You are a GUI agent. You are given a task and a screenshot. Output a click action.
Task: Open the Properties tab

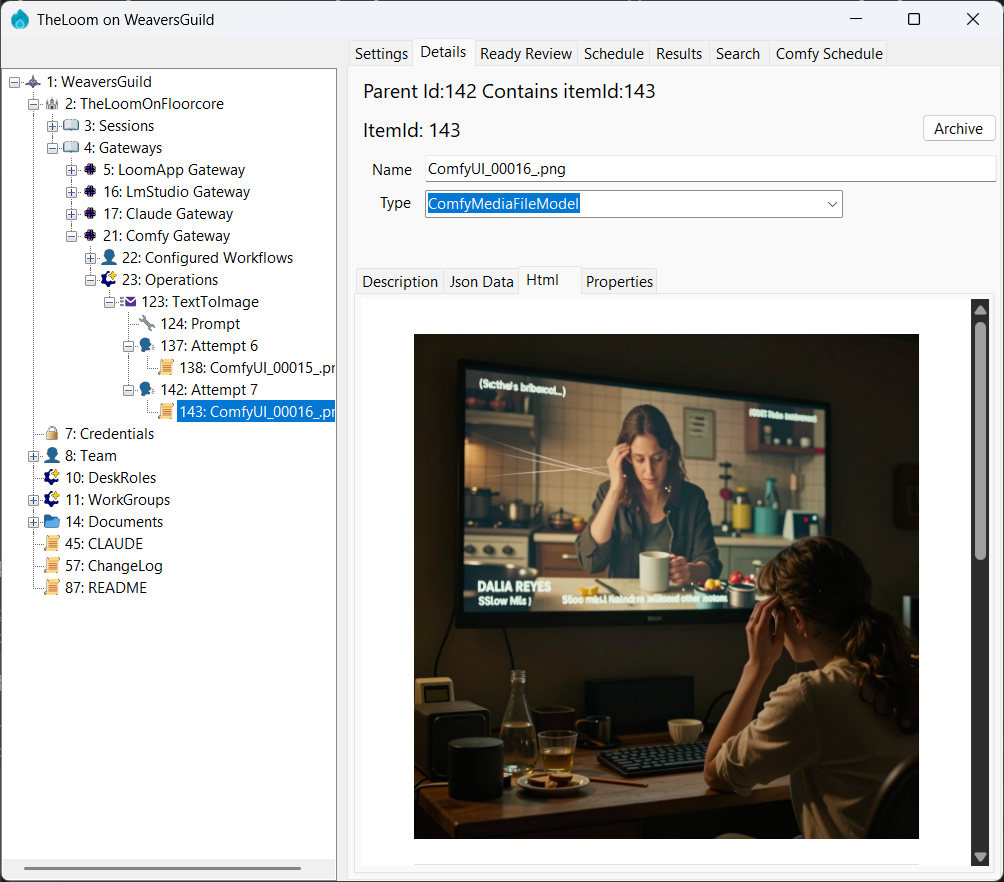[619, 282]
